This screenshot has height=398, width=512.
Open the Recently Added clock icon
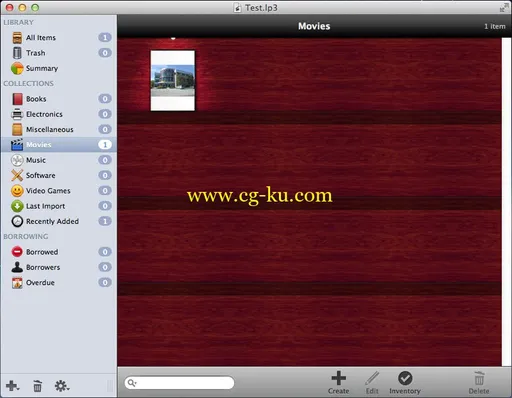point(17,221)
